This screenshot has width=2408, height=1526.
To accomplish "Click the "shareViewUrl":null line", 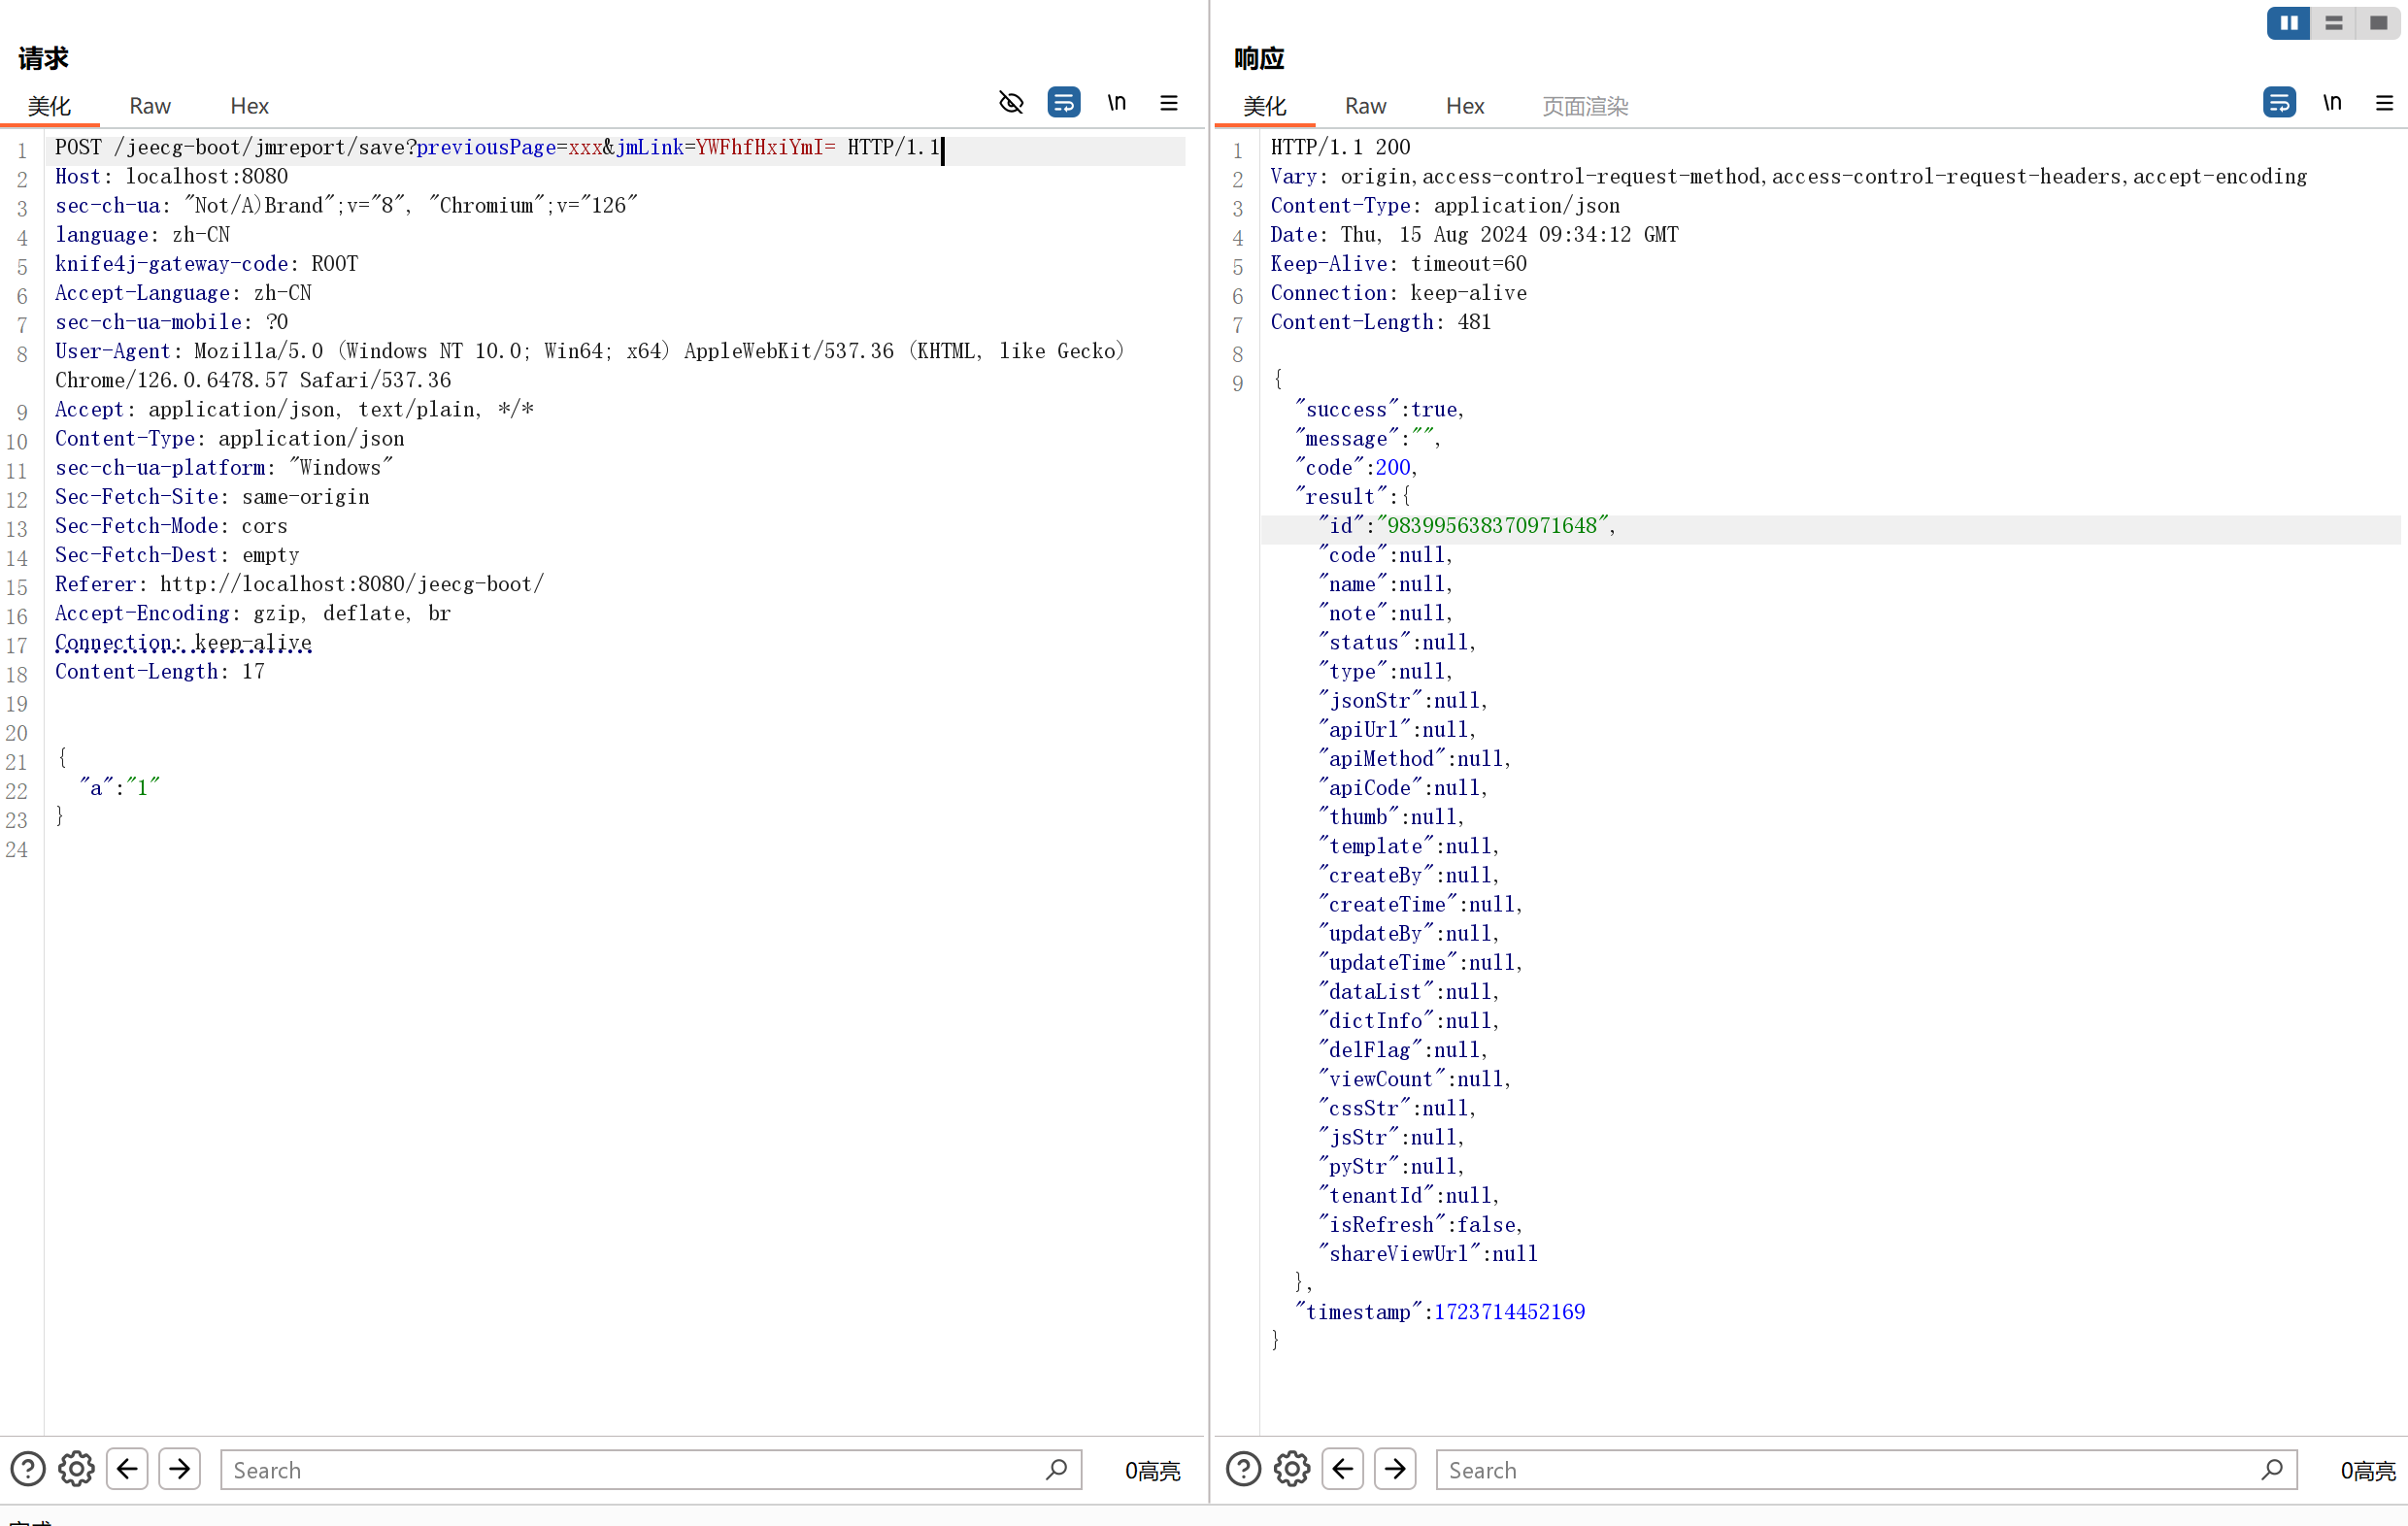I will pyautogui.click(x=1427, y=1254).
